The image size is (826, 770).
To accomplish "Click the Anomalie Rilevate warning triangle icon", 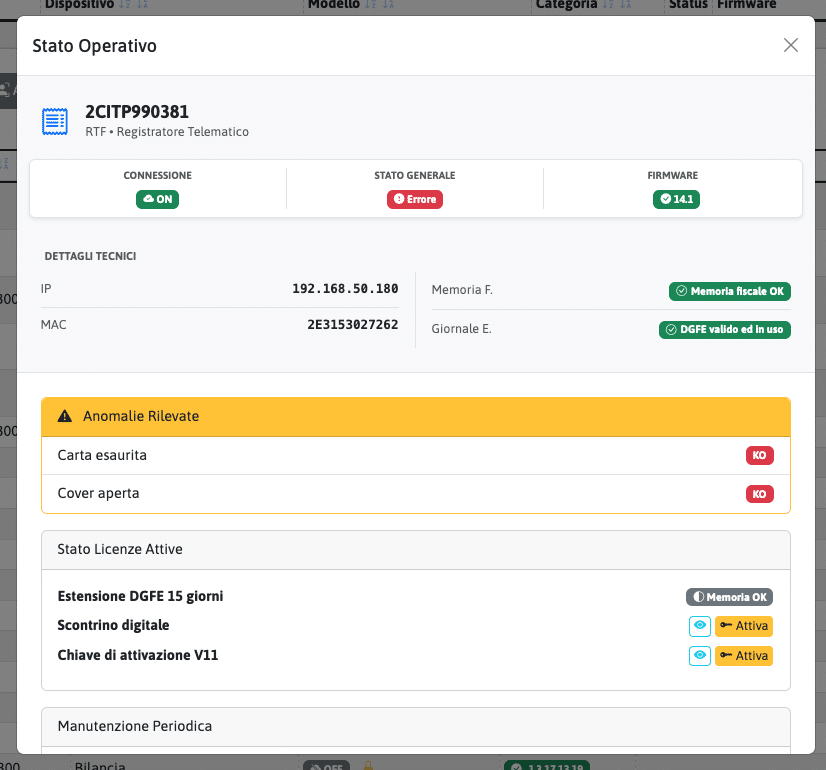I will pyautogui.click(x=65, y=416).
